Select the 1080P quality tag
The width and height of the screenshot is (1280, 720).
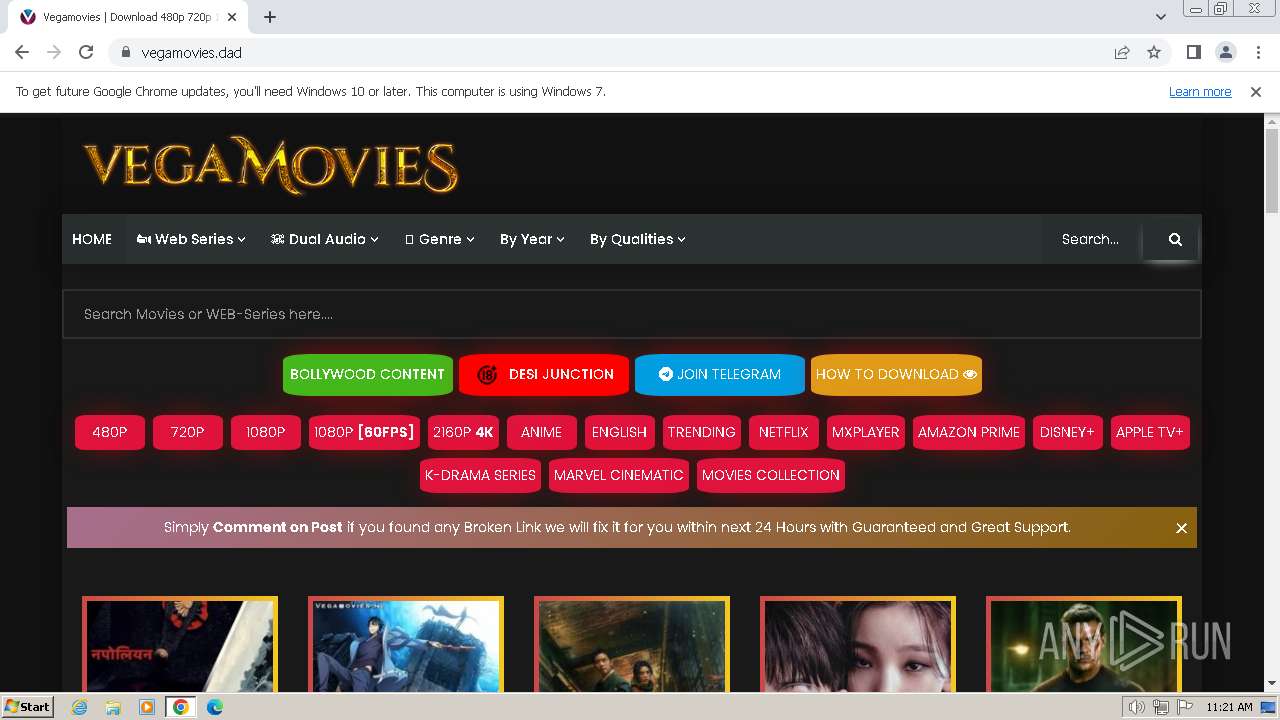(x=266, y=432)
